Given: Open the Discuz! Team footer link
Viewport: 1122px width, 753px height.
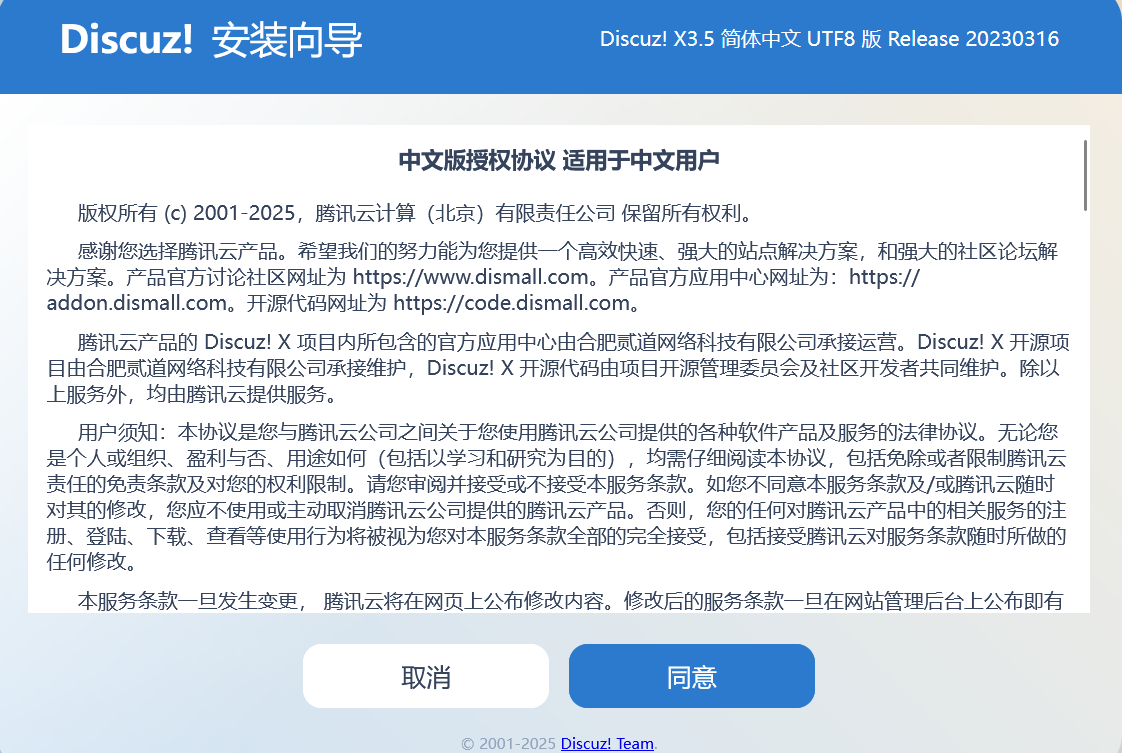Looking at the screenshot, I should (607, 744).
